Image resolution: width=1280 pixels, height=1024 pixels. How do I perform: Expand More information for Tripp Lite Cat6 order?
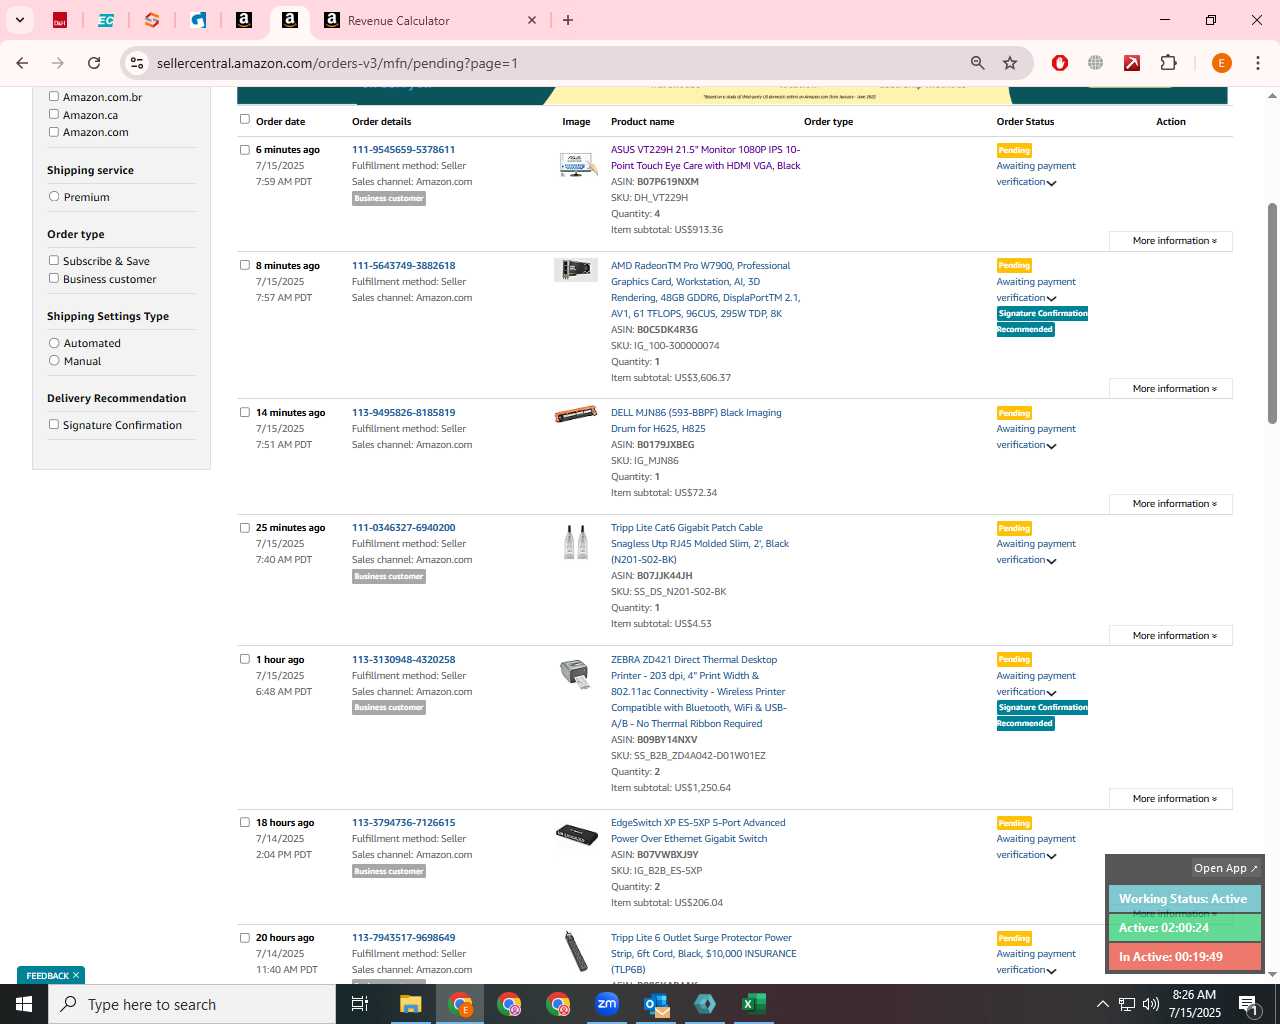[1171, 636]
